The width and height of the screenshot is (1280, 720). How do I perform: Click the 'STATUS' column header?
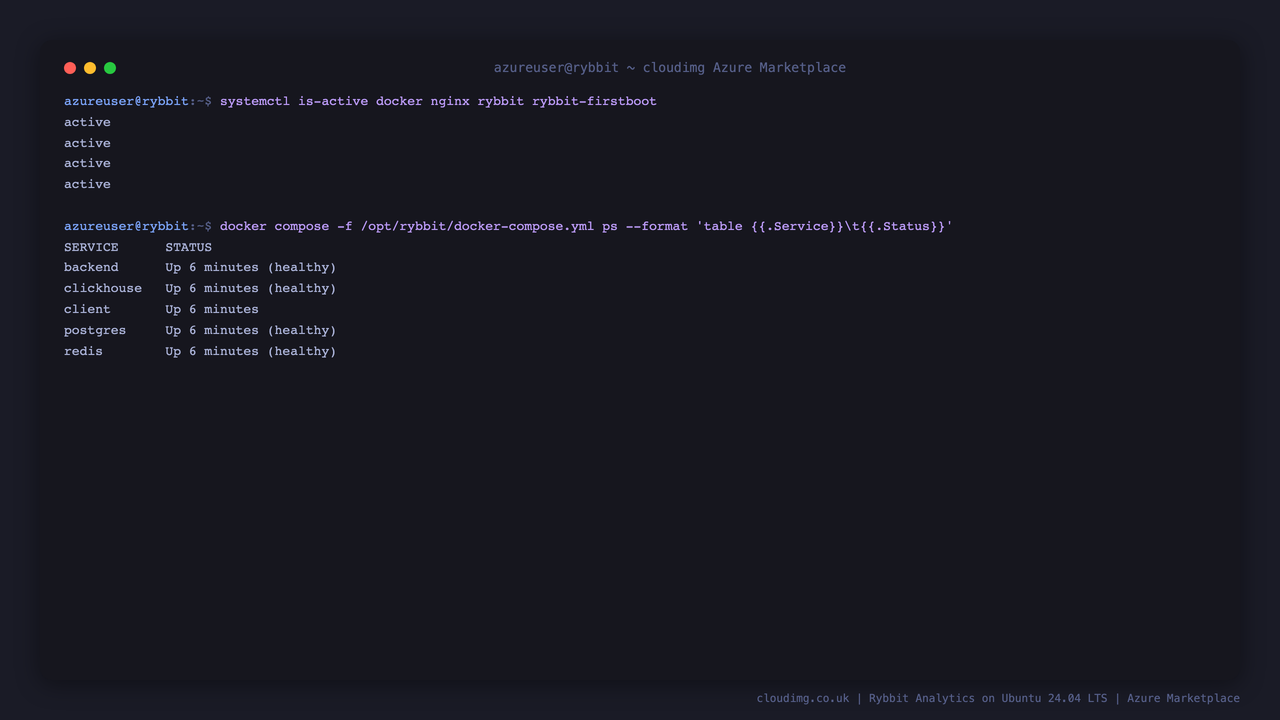(x=188, y=247)
